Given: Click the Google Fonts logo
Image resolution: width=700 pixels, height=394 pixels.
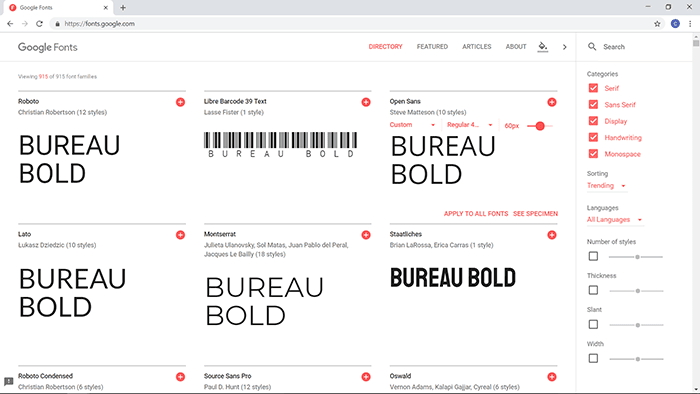Looking at the screenshot, I should (48, 47).
